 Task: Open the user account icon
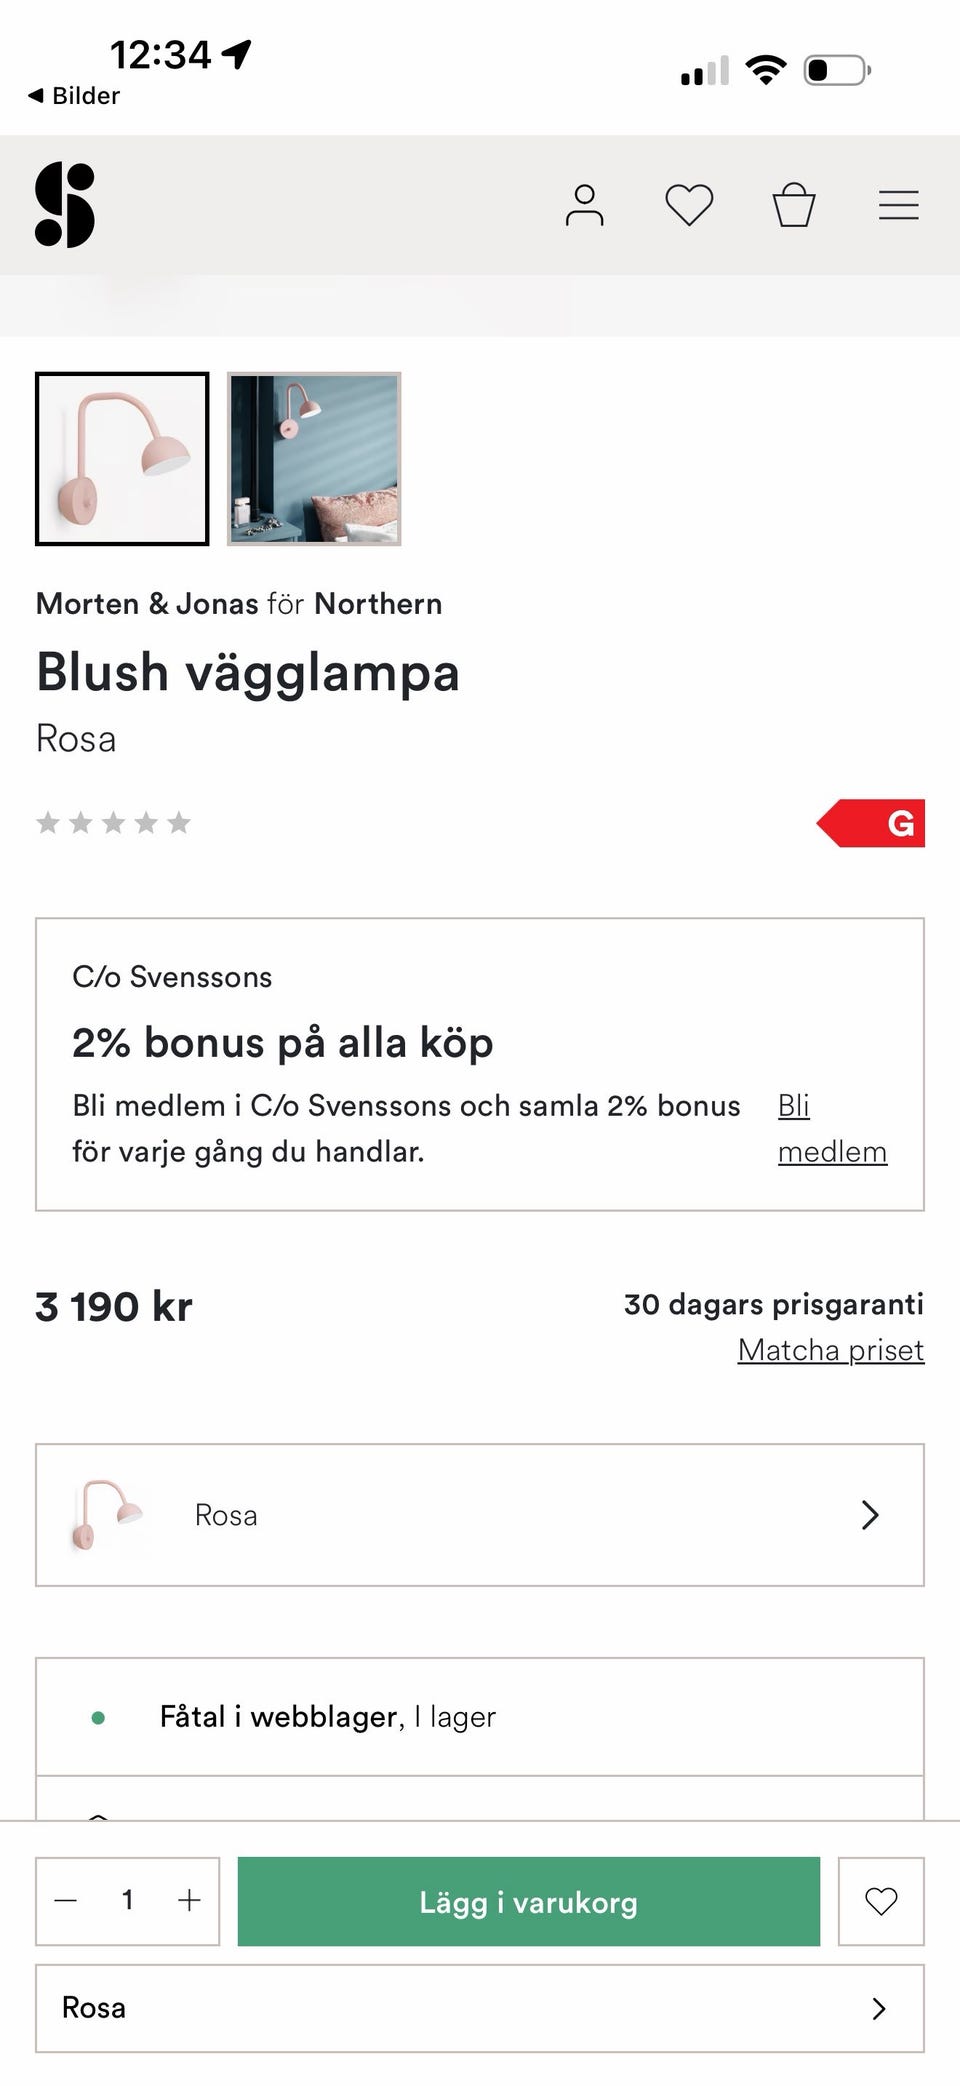click(584, 205)
